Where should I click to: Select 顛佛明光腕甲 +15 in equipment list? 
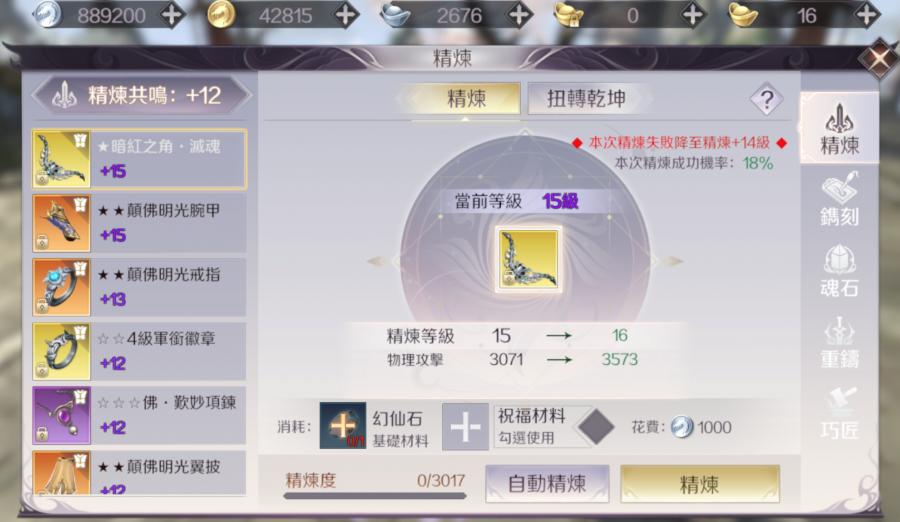point(139,223)
